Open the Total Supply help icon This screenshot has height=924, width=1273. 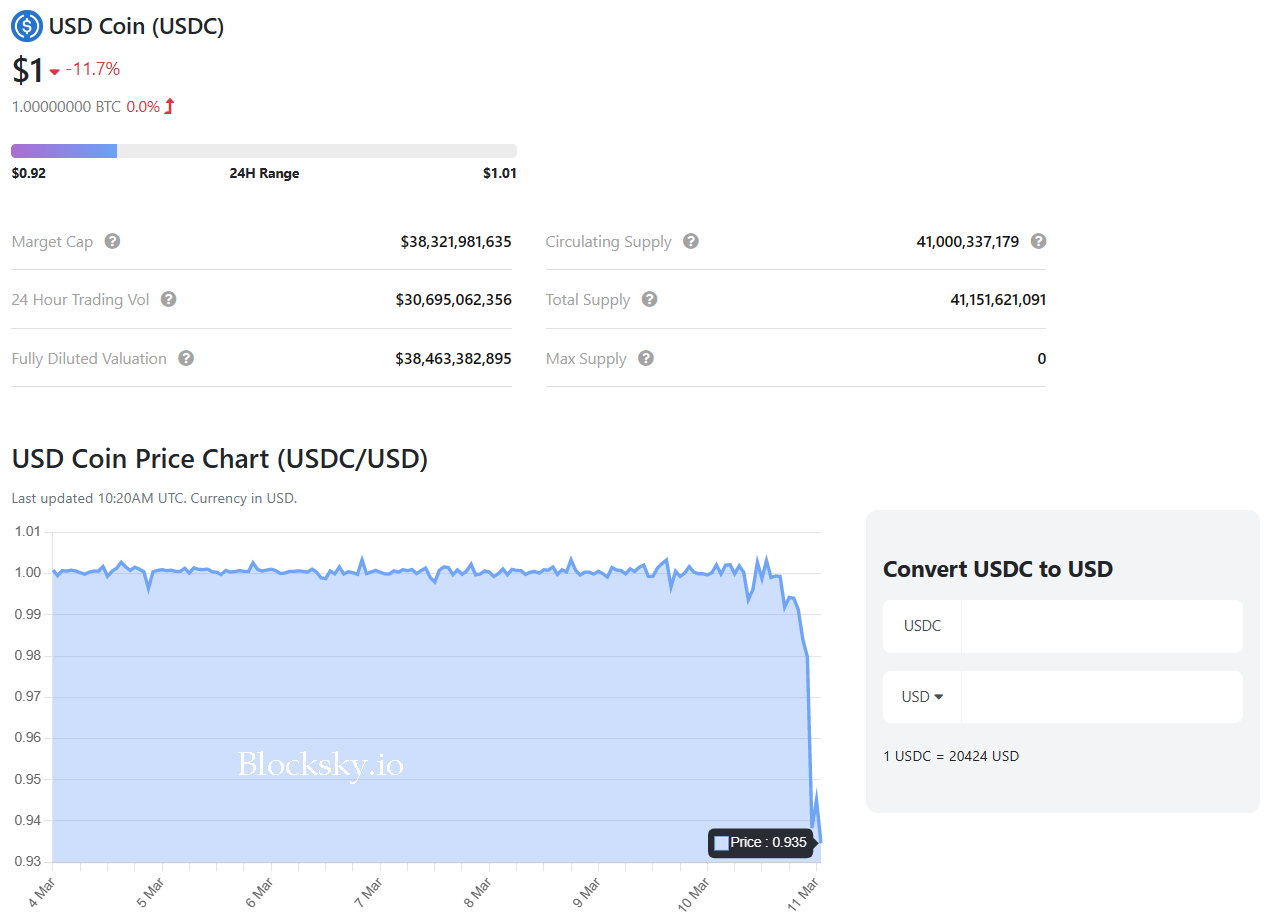pos(650,299)
